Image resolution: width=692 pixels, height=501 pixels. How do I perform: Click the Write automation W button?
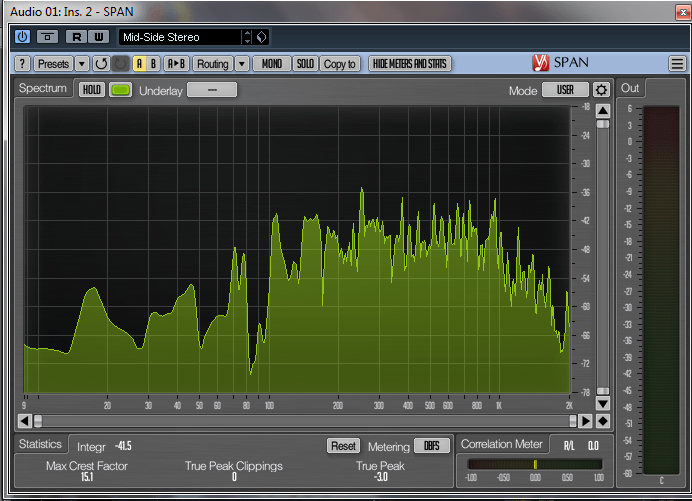point(99,37)
